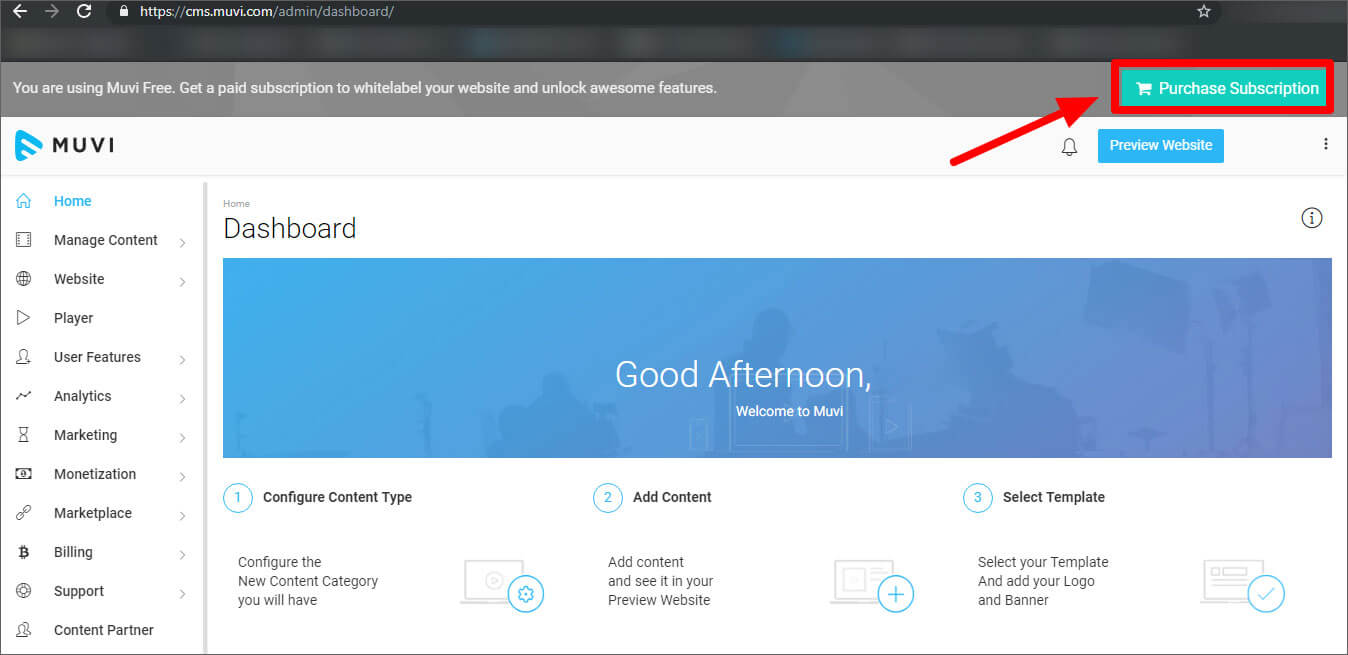Click the Player play-triangle icon

coord(23,318)
